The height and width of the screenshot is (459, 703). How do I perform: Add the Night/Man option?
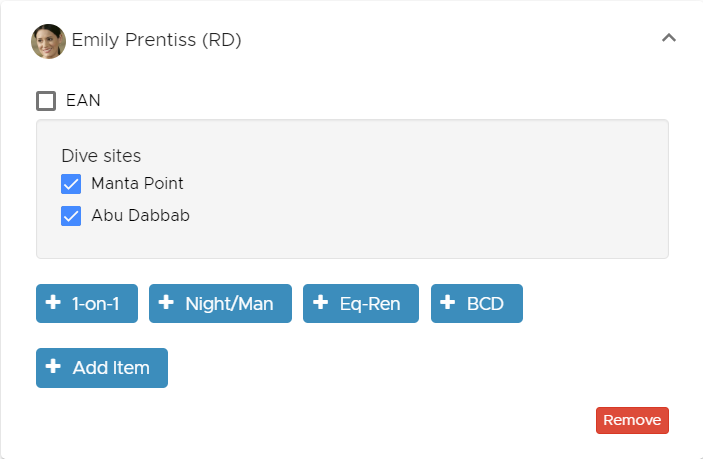pos(220,303)
